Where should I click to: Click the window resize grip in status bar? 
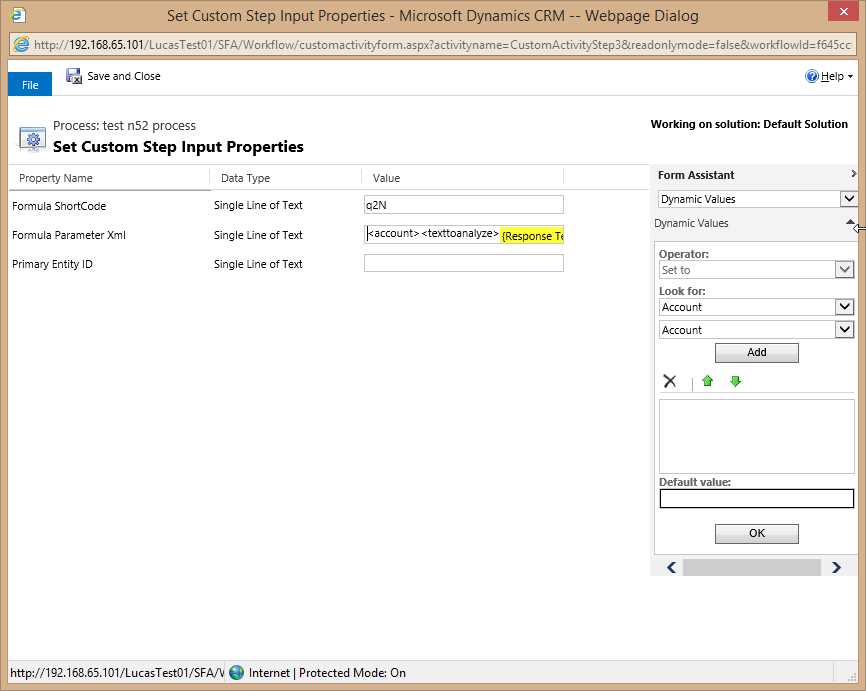coord(851,676)
